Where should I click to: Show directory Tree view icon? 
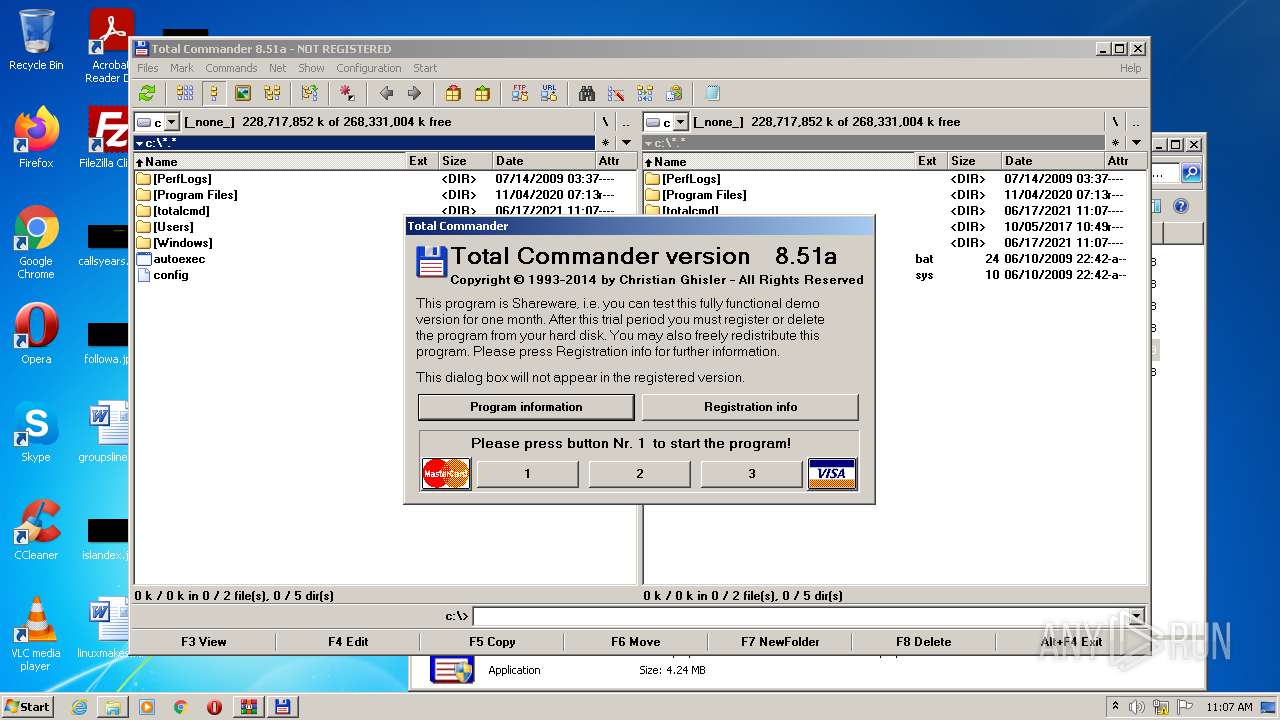click(x=272, y=93)
